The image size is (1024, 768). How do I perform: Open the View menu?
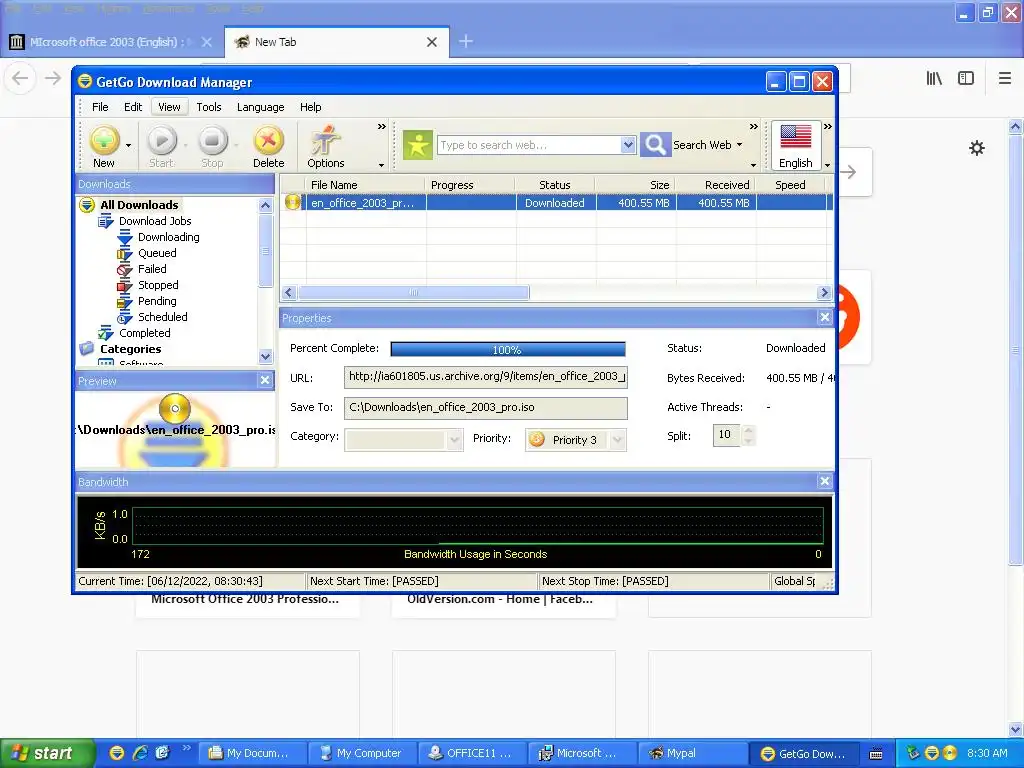coord(169,107)
